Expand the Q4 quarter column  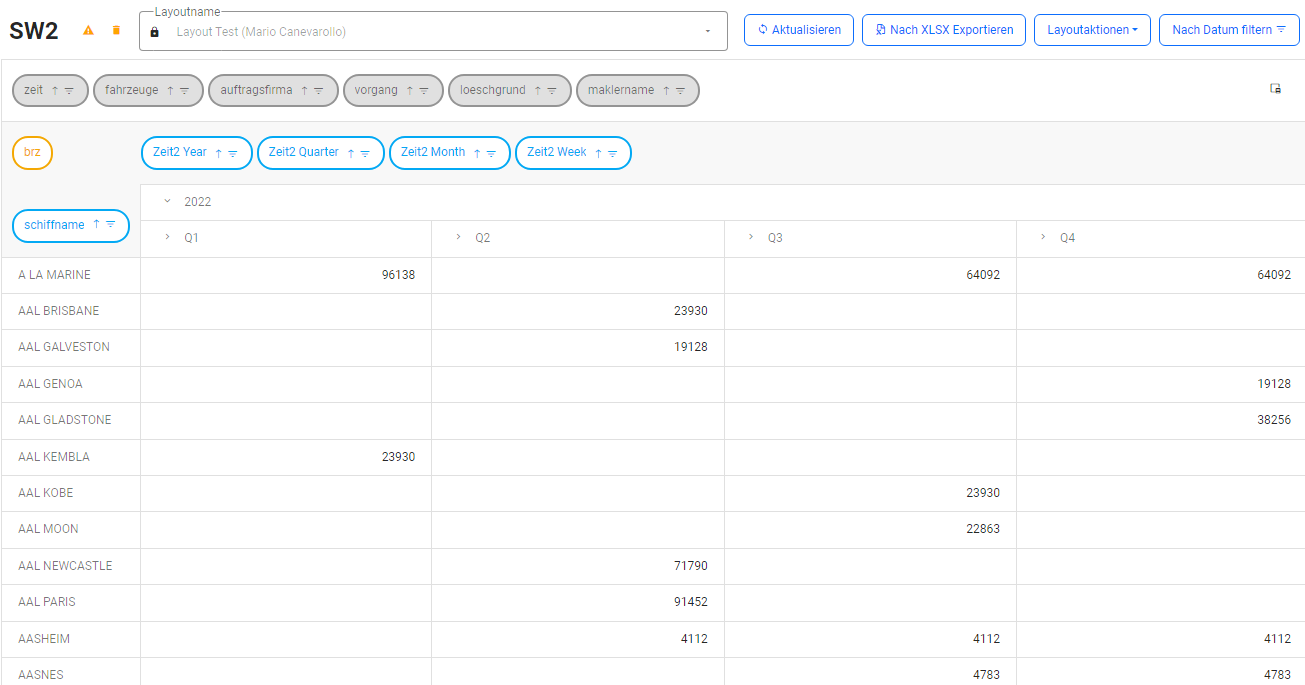click(1043, 238)
